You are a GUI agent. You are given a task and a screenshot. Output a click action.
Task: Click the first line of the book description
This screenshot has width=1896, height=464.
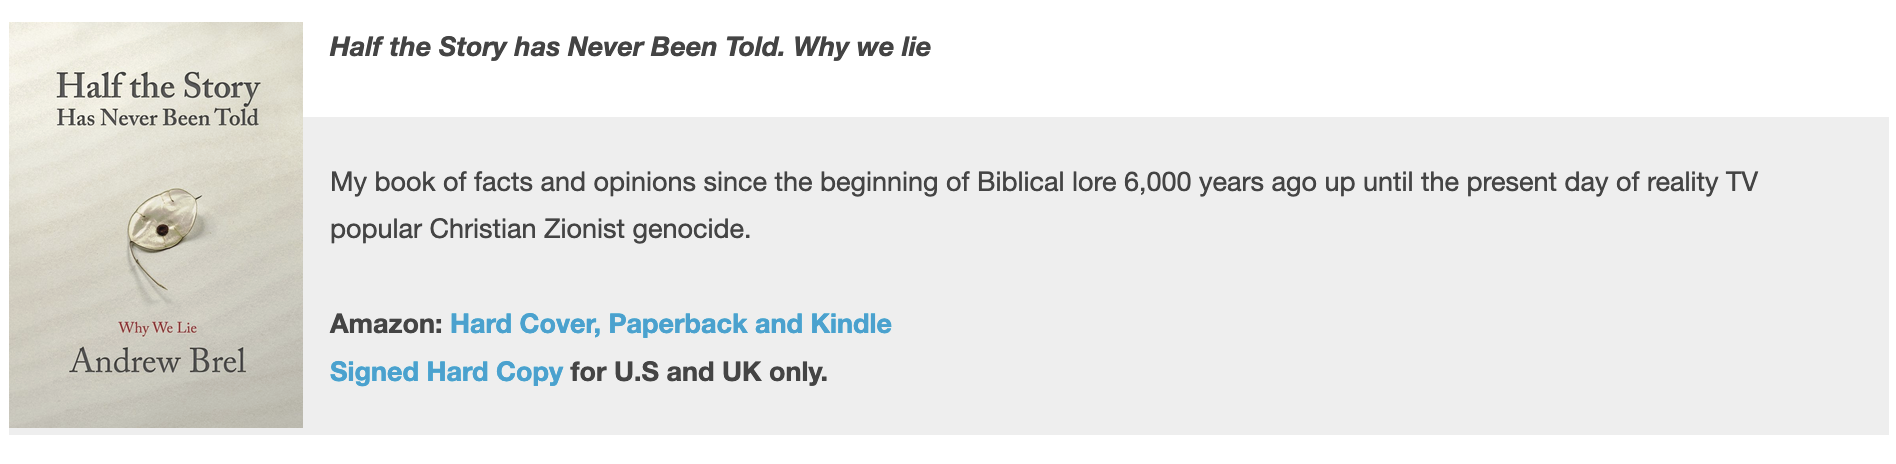1043,182
